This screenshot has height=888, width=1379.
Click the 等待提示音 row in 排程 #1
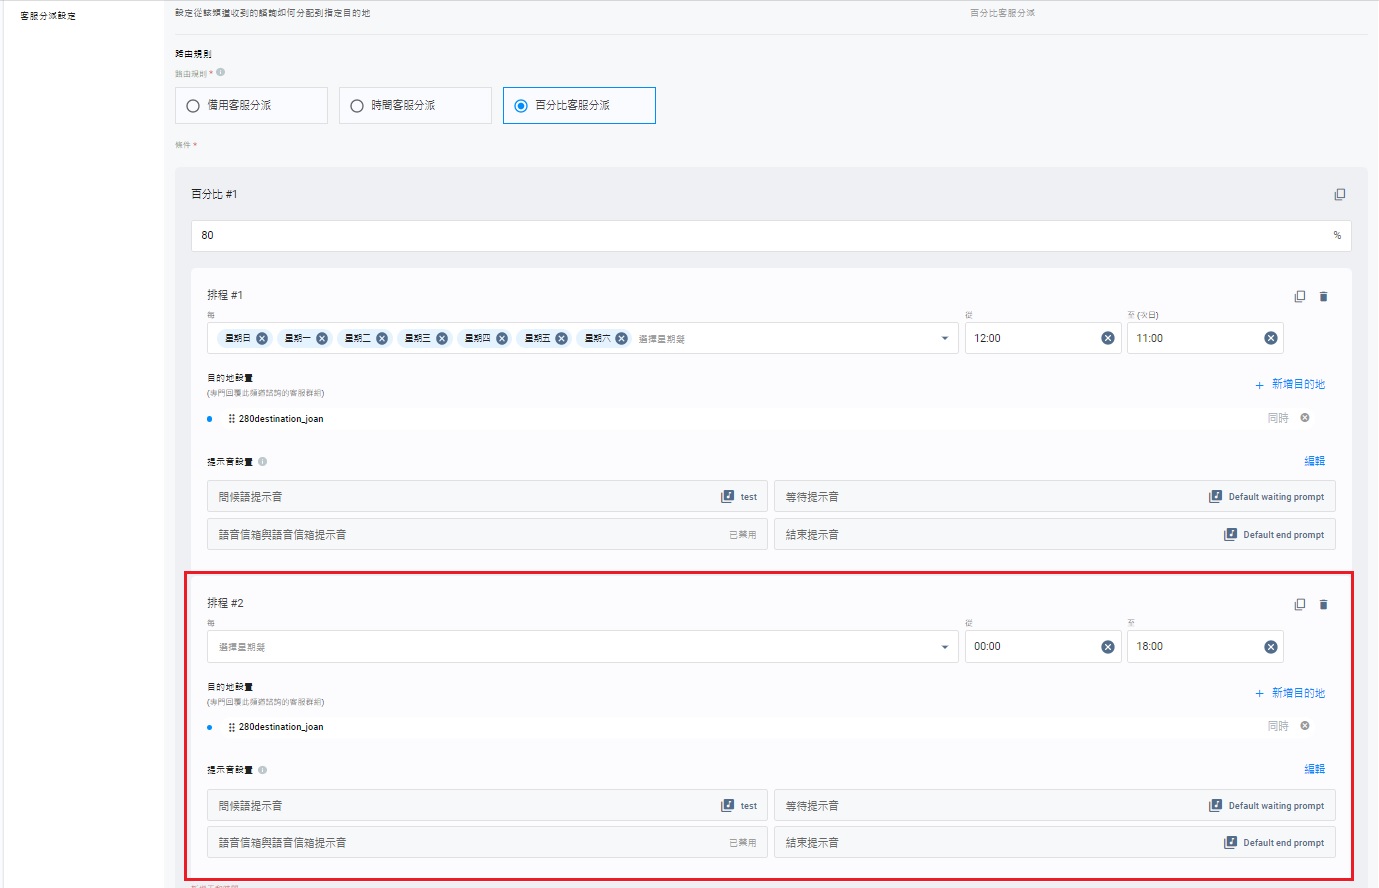(x=1055, y=497)
